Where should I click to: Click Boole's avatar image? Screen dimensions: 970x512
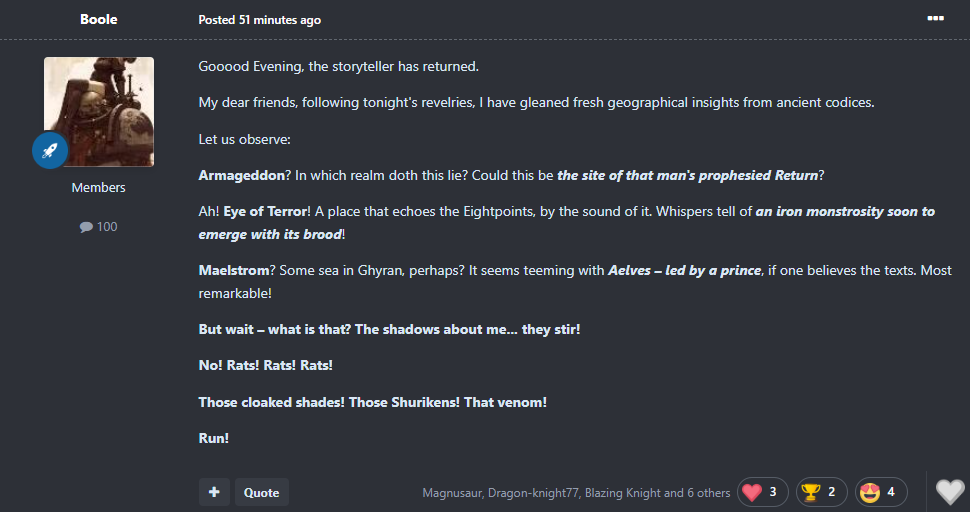[98, 111]
